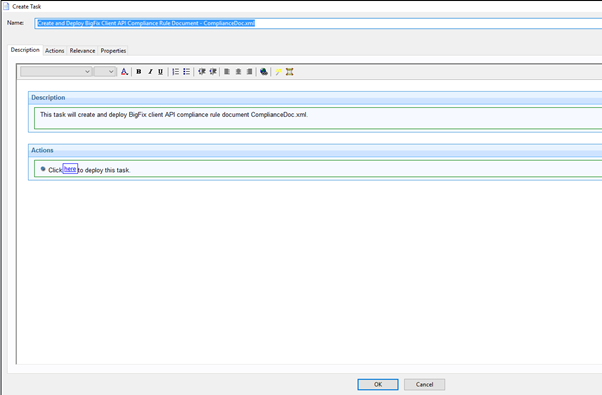Insert a bulleted list
The width and height of the screenshot is (602, 395).
[x=187, y=72]
